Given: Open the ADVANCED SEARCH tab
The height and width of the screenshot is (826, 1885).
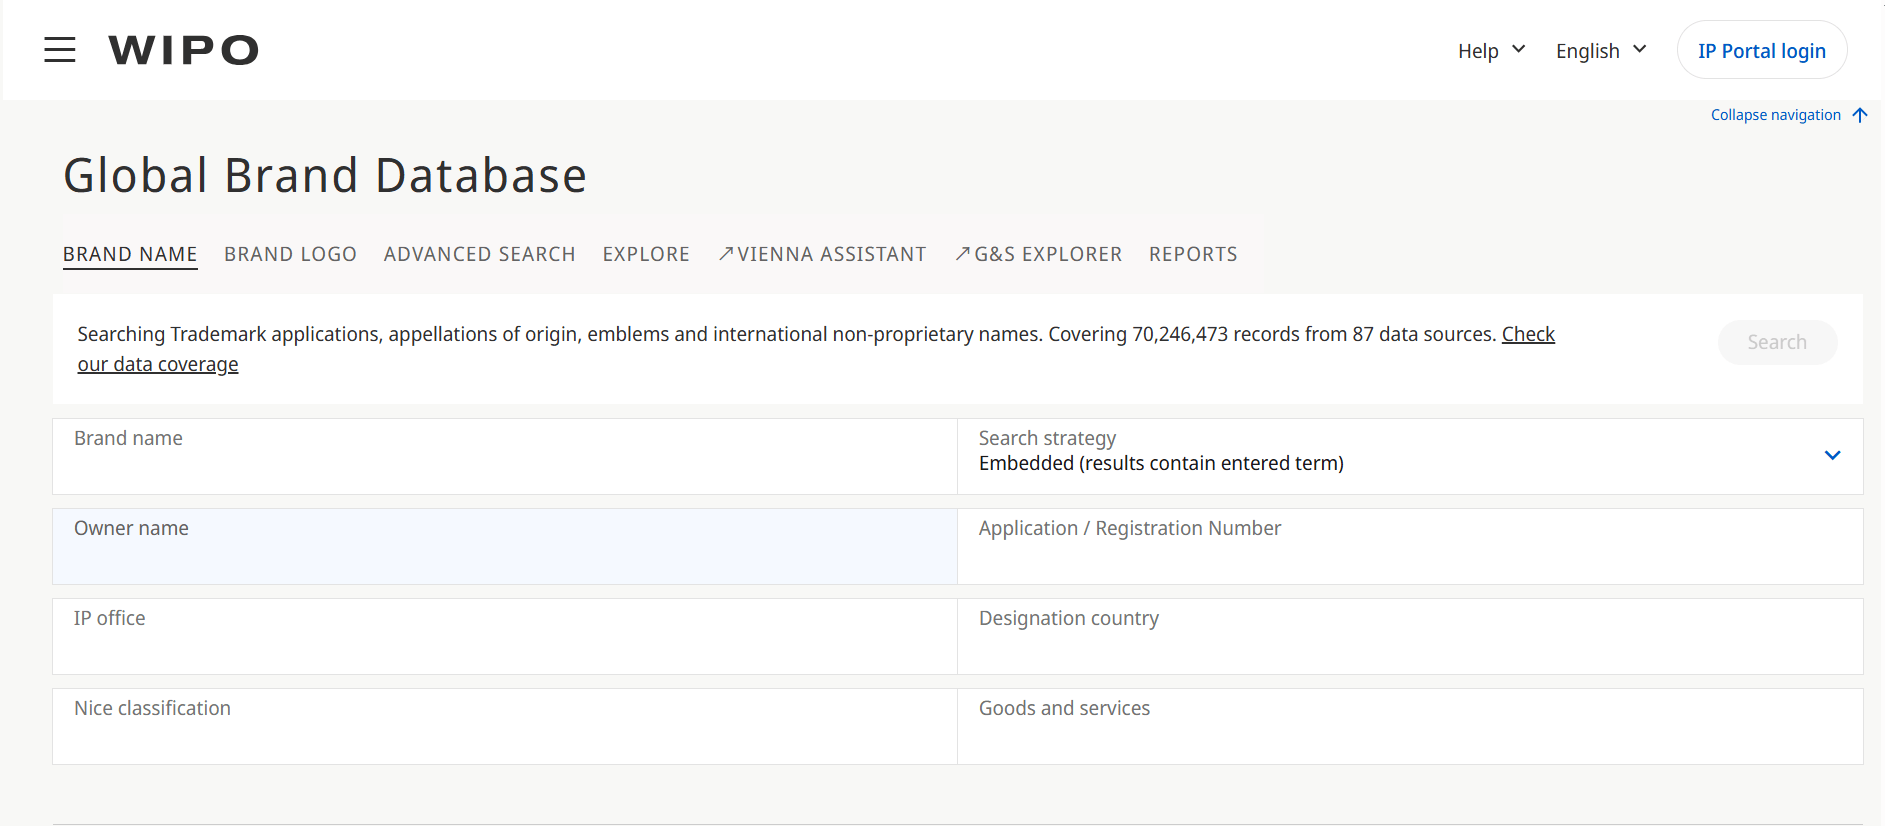Looking at the screenshot, I should [480, 254].
